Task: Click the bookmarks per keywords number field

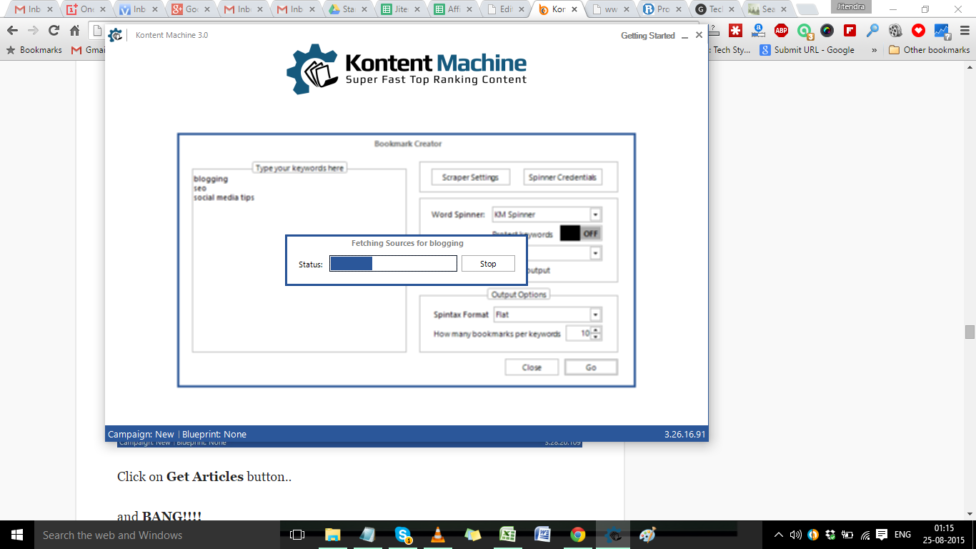Action: click(578, 334)
